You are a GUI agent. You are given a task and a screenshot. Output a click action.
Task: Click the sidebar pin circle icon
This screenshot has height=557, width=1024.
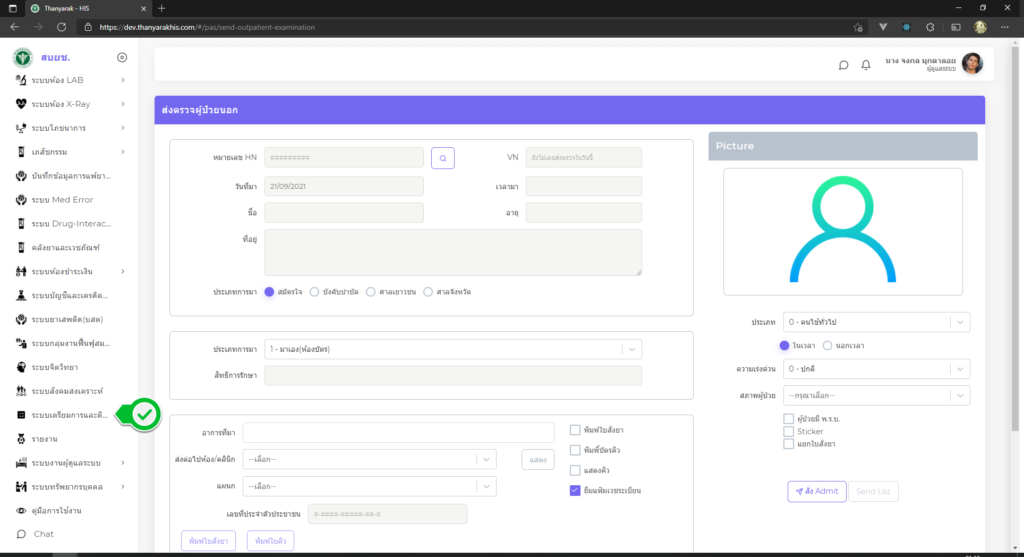(122, 58)
